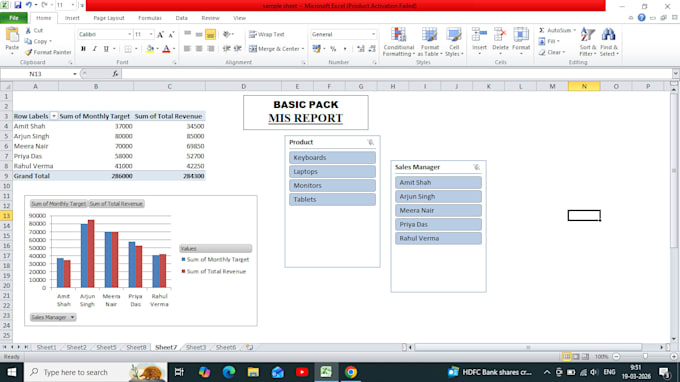This screenshot has height=382, width=680.
Task: Switch to the Review tab
Action: (x=210, y=18)
